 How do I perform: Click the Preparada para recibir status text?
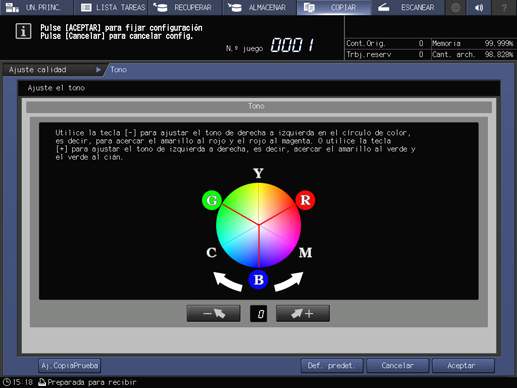click(x=92, y=382)
